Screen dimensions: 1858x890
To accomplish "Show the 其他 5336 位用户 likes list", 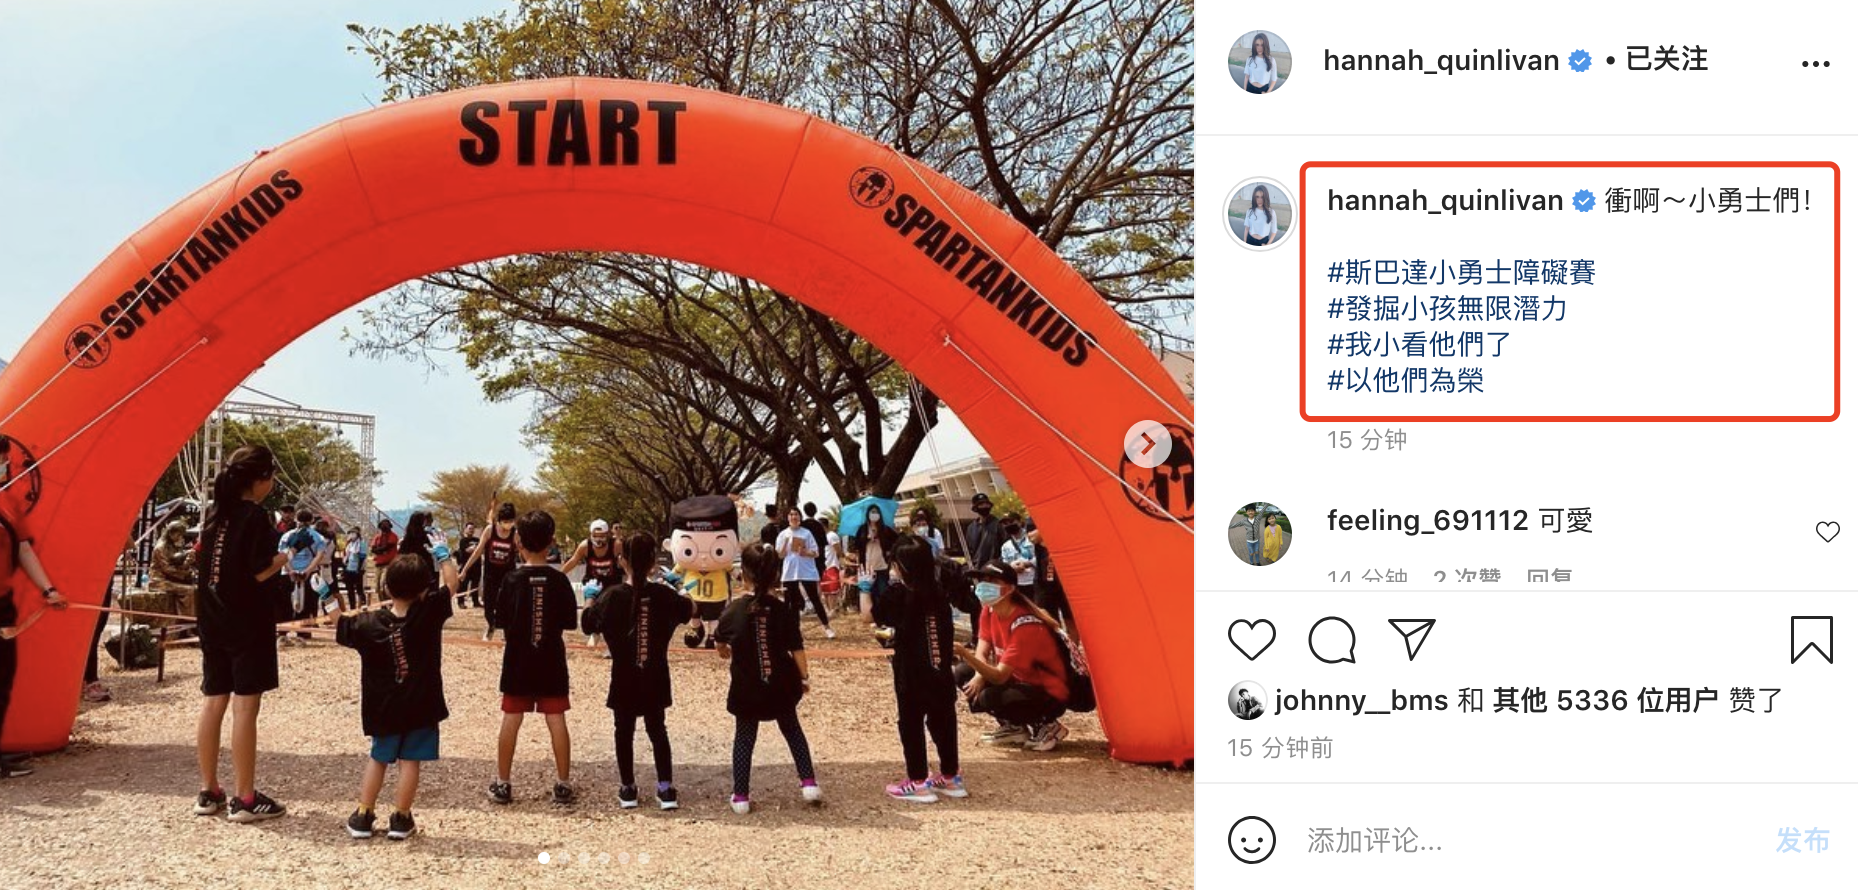I will [x=1605, y=700].
